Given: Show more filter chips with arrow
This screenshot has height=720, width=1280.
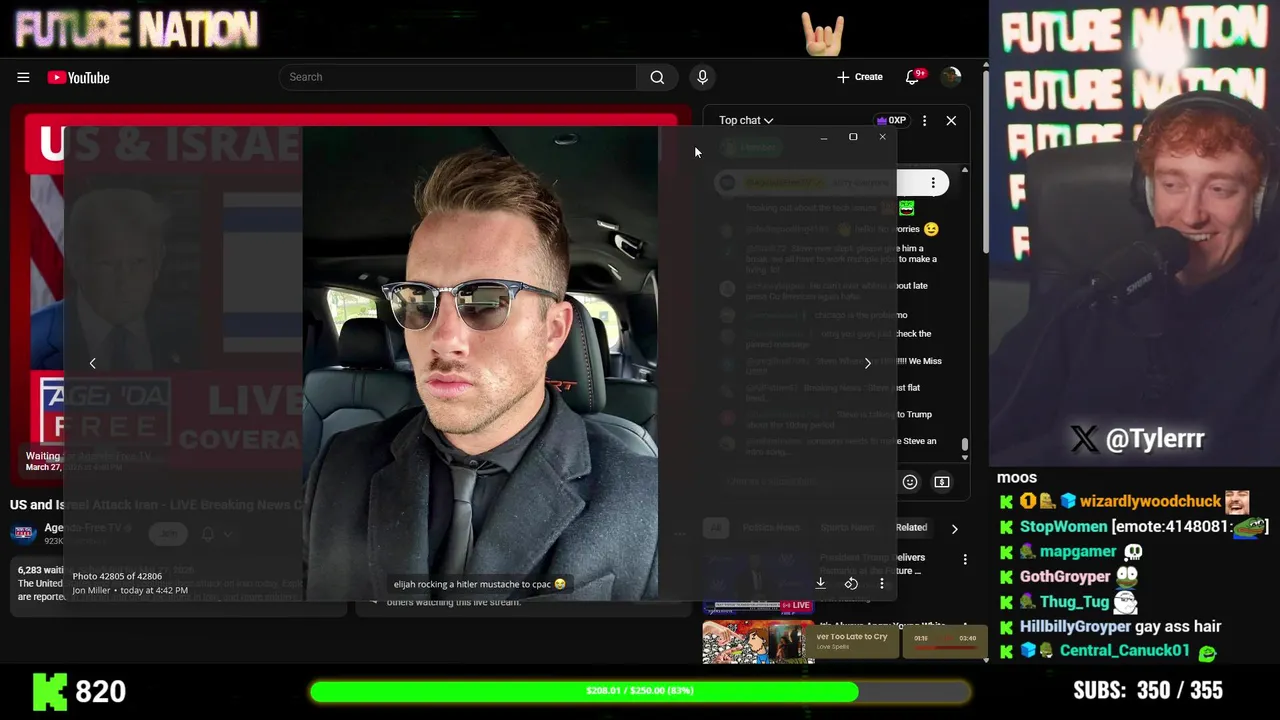Looking at the screenshot, I should point(954,528).
